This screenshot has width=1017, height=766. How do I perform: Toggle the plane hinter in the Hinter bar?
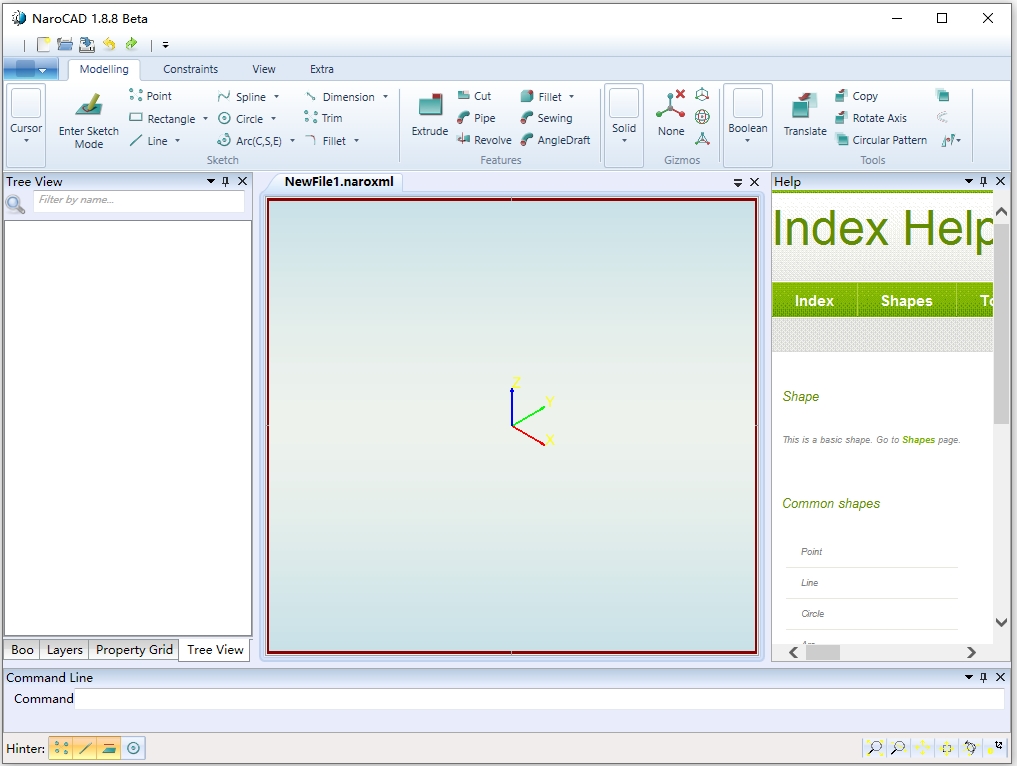click(109, 748)
